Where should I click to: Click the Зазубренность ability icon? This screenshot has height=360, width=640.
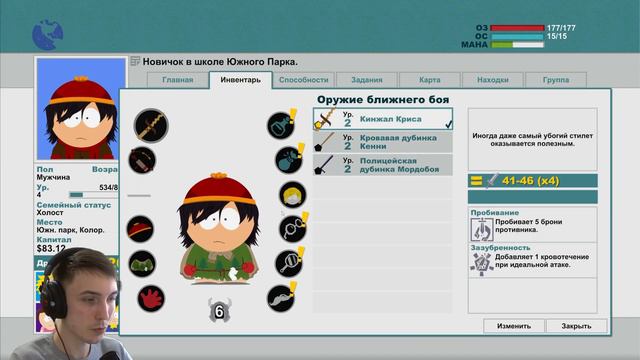(482, 264)
